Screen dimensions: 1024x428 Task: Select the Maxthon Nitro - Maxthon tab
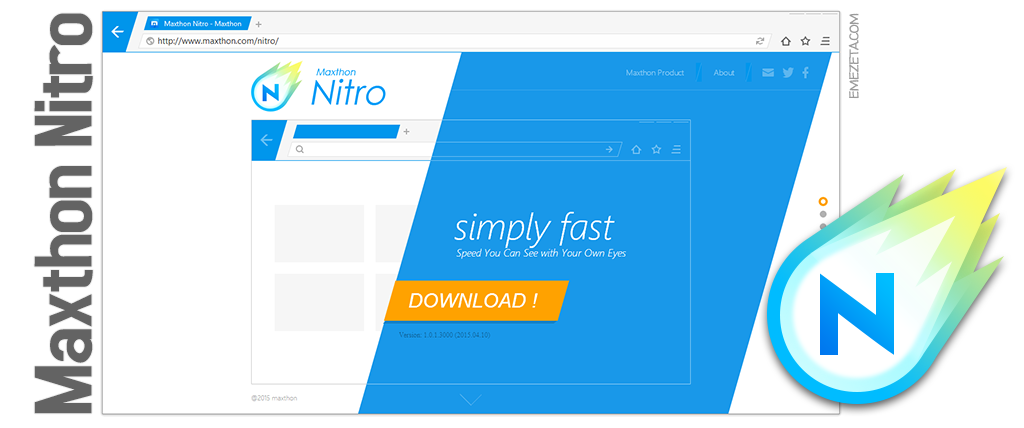tap(197, 24)
